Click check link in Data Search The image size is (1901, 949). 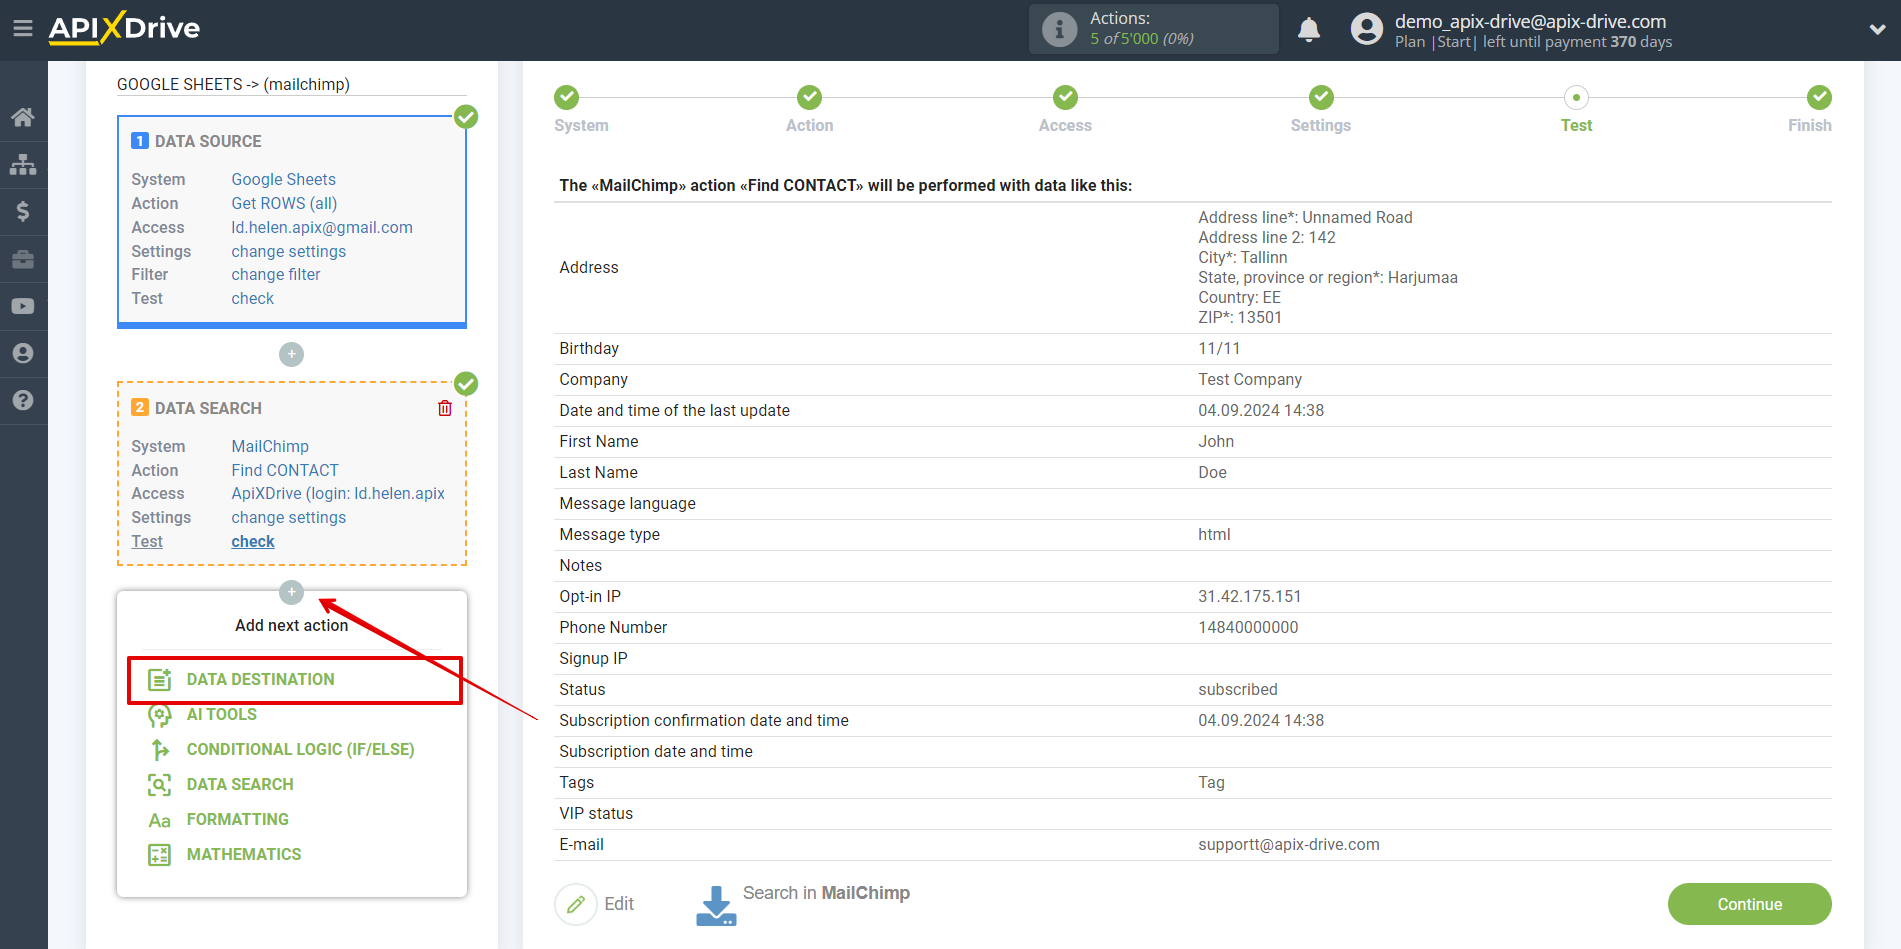click(253, 541)
